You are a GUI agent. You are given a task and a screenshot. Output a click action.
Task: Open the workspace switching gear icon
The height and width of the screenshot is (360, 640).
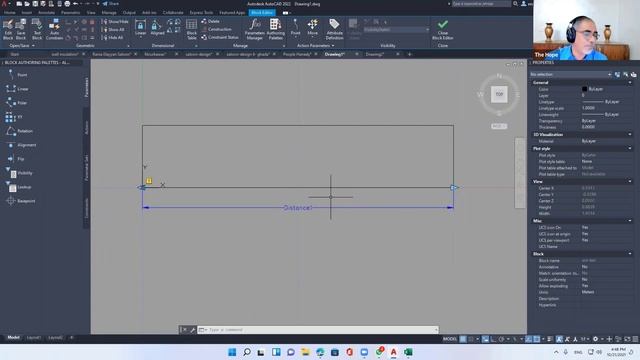pyautogui.click(x=596, y=339)
